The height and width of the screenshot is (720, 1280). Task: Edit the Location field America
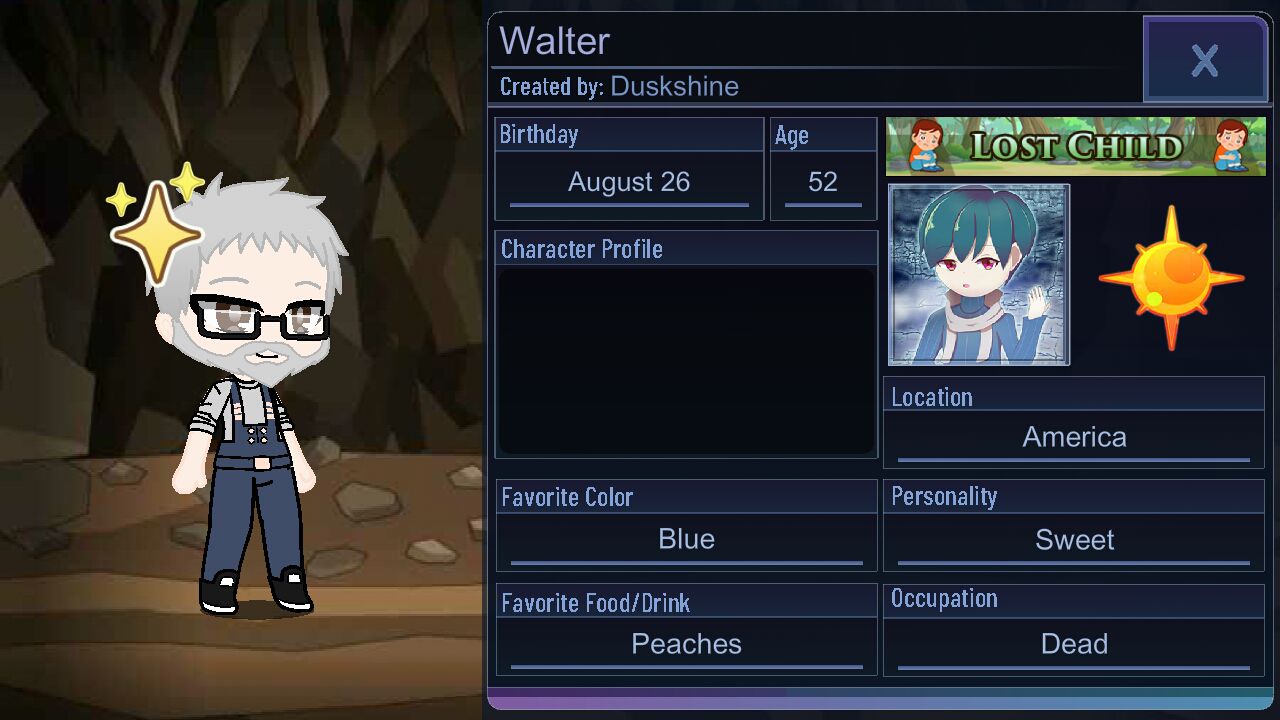pos(1074,437)
